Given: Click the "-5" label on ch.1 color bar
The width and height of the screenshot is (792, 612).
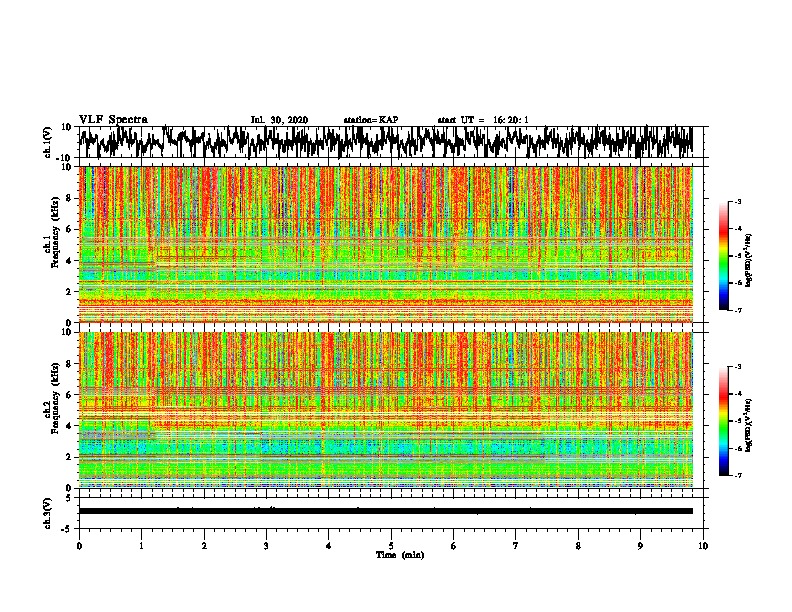Looking at the screenshot, I should pos(737,256).
